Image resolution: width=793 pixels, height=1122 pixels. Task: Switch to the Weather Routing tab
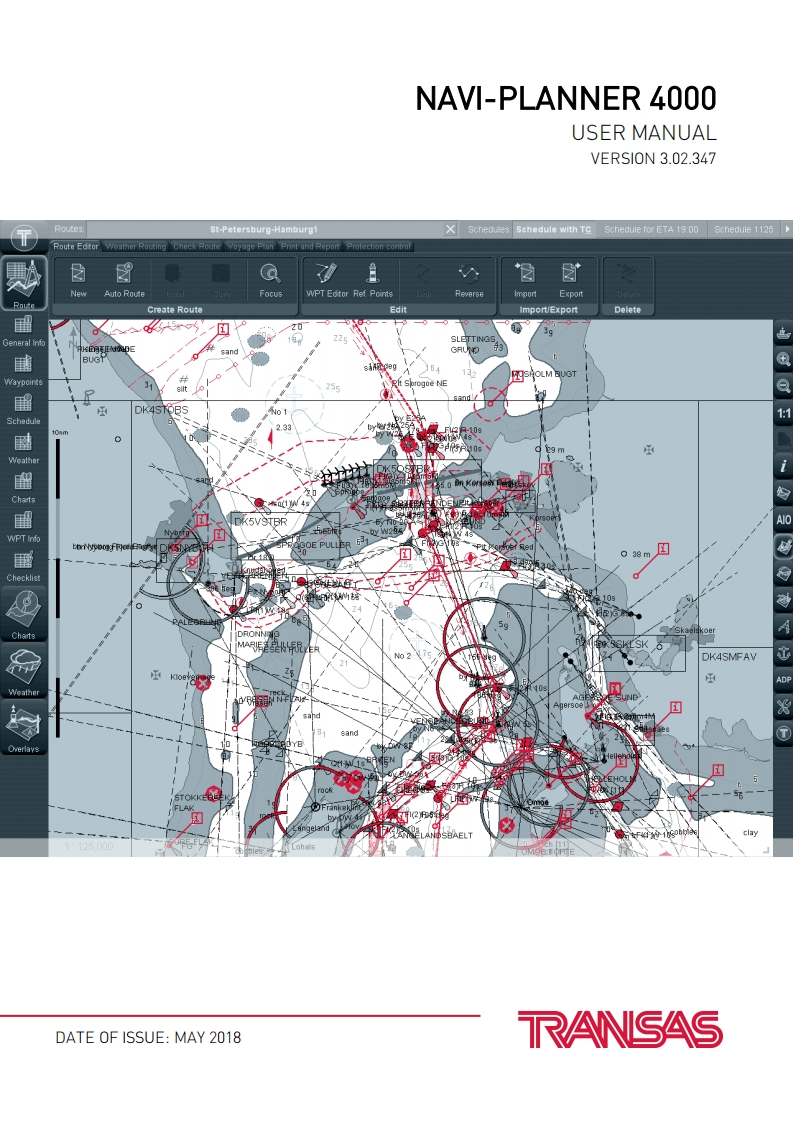coord(136,246)
